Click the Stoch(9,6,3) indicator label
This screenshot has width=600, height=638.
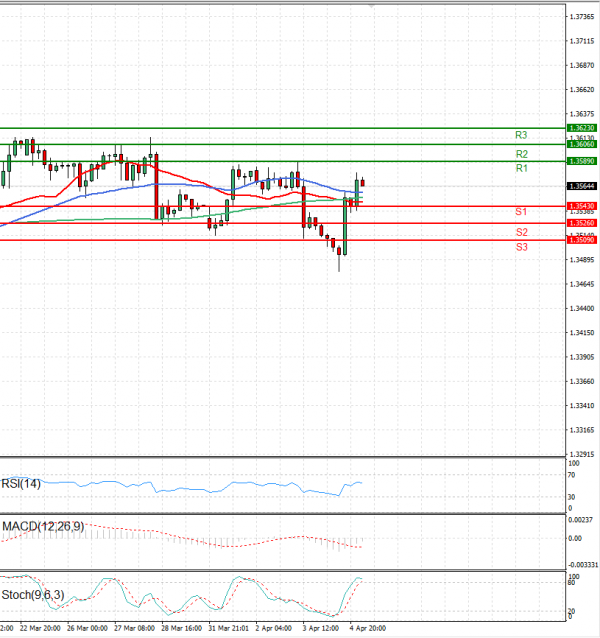(x=33, y=595)
